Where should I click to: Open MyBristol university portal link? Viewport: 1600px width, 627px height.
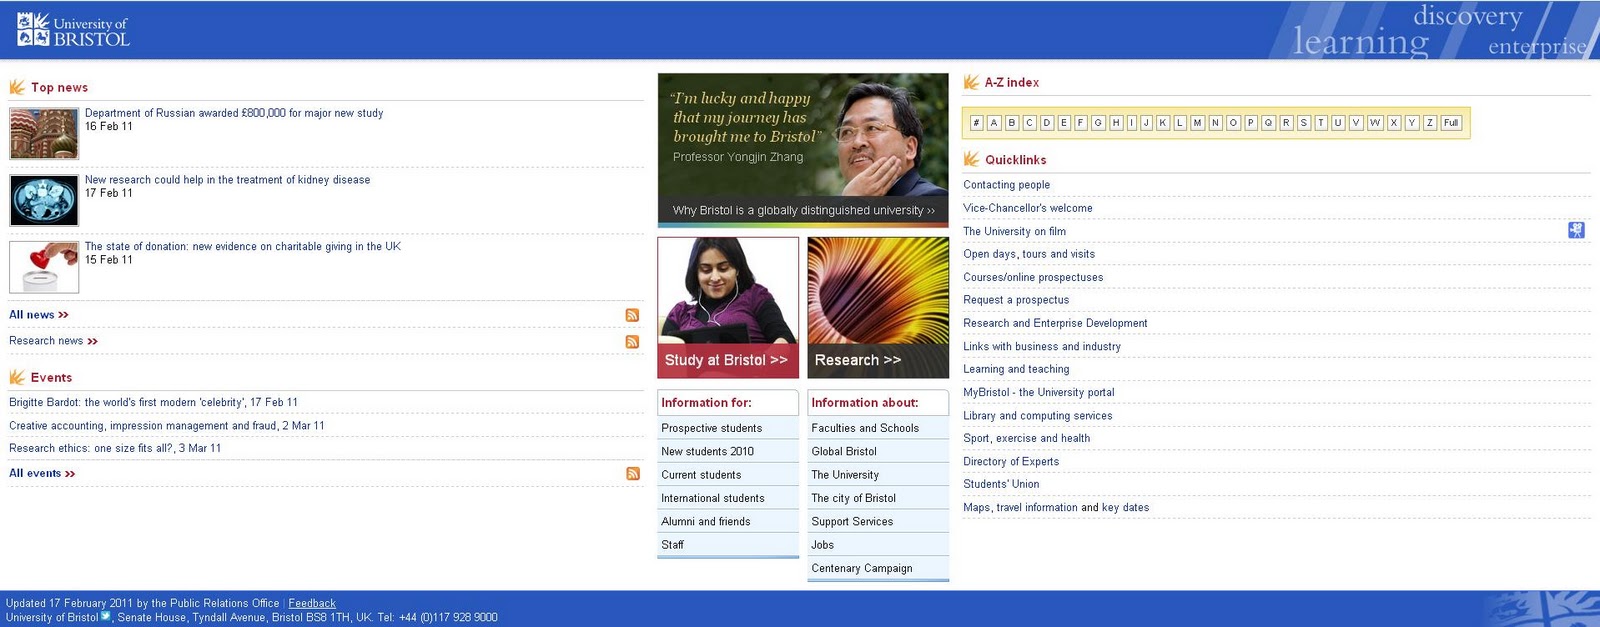tap(1038, 393)
